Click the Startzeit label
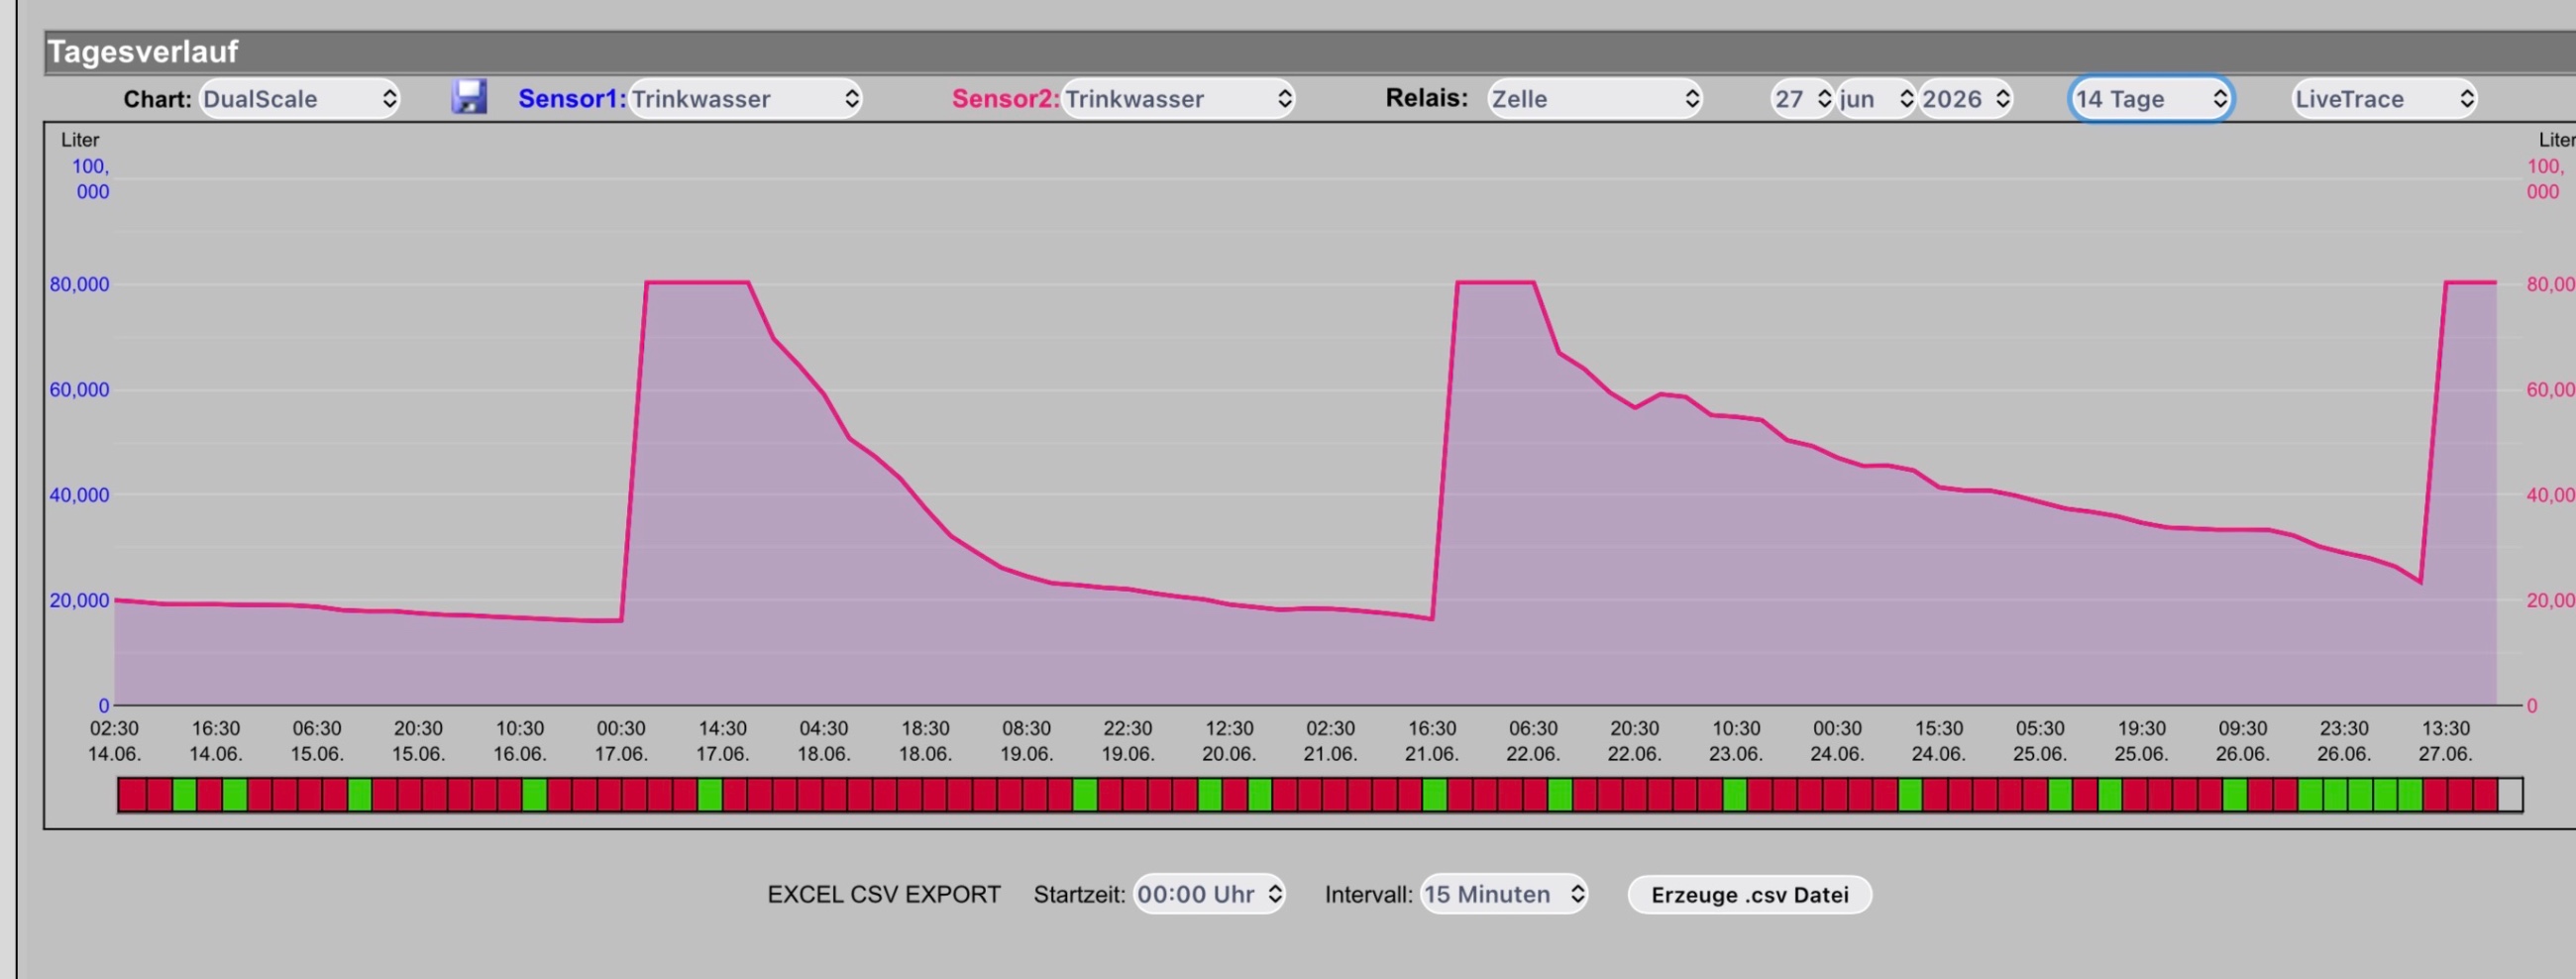Screen dimensions: 2576x979 click(1079, 894)
